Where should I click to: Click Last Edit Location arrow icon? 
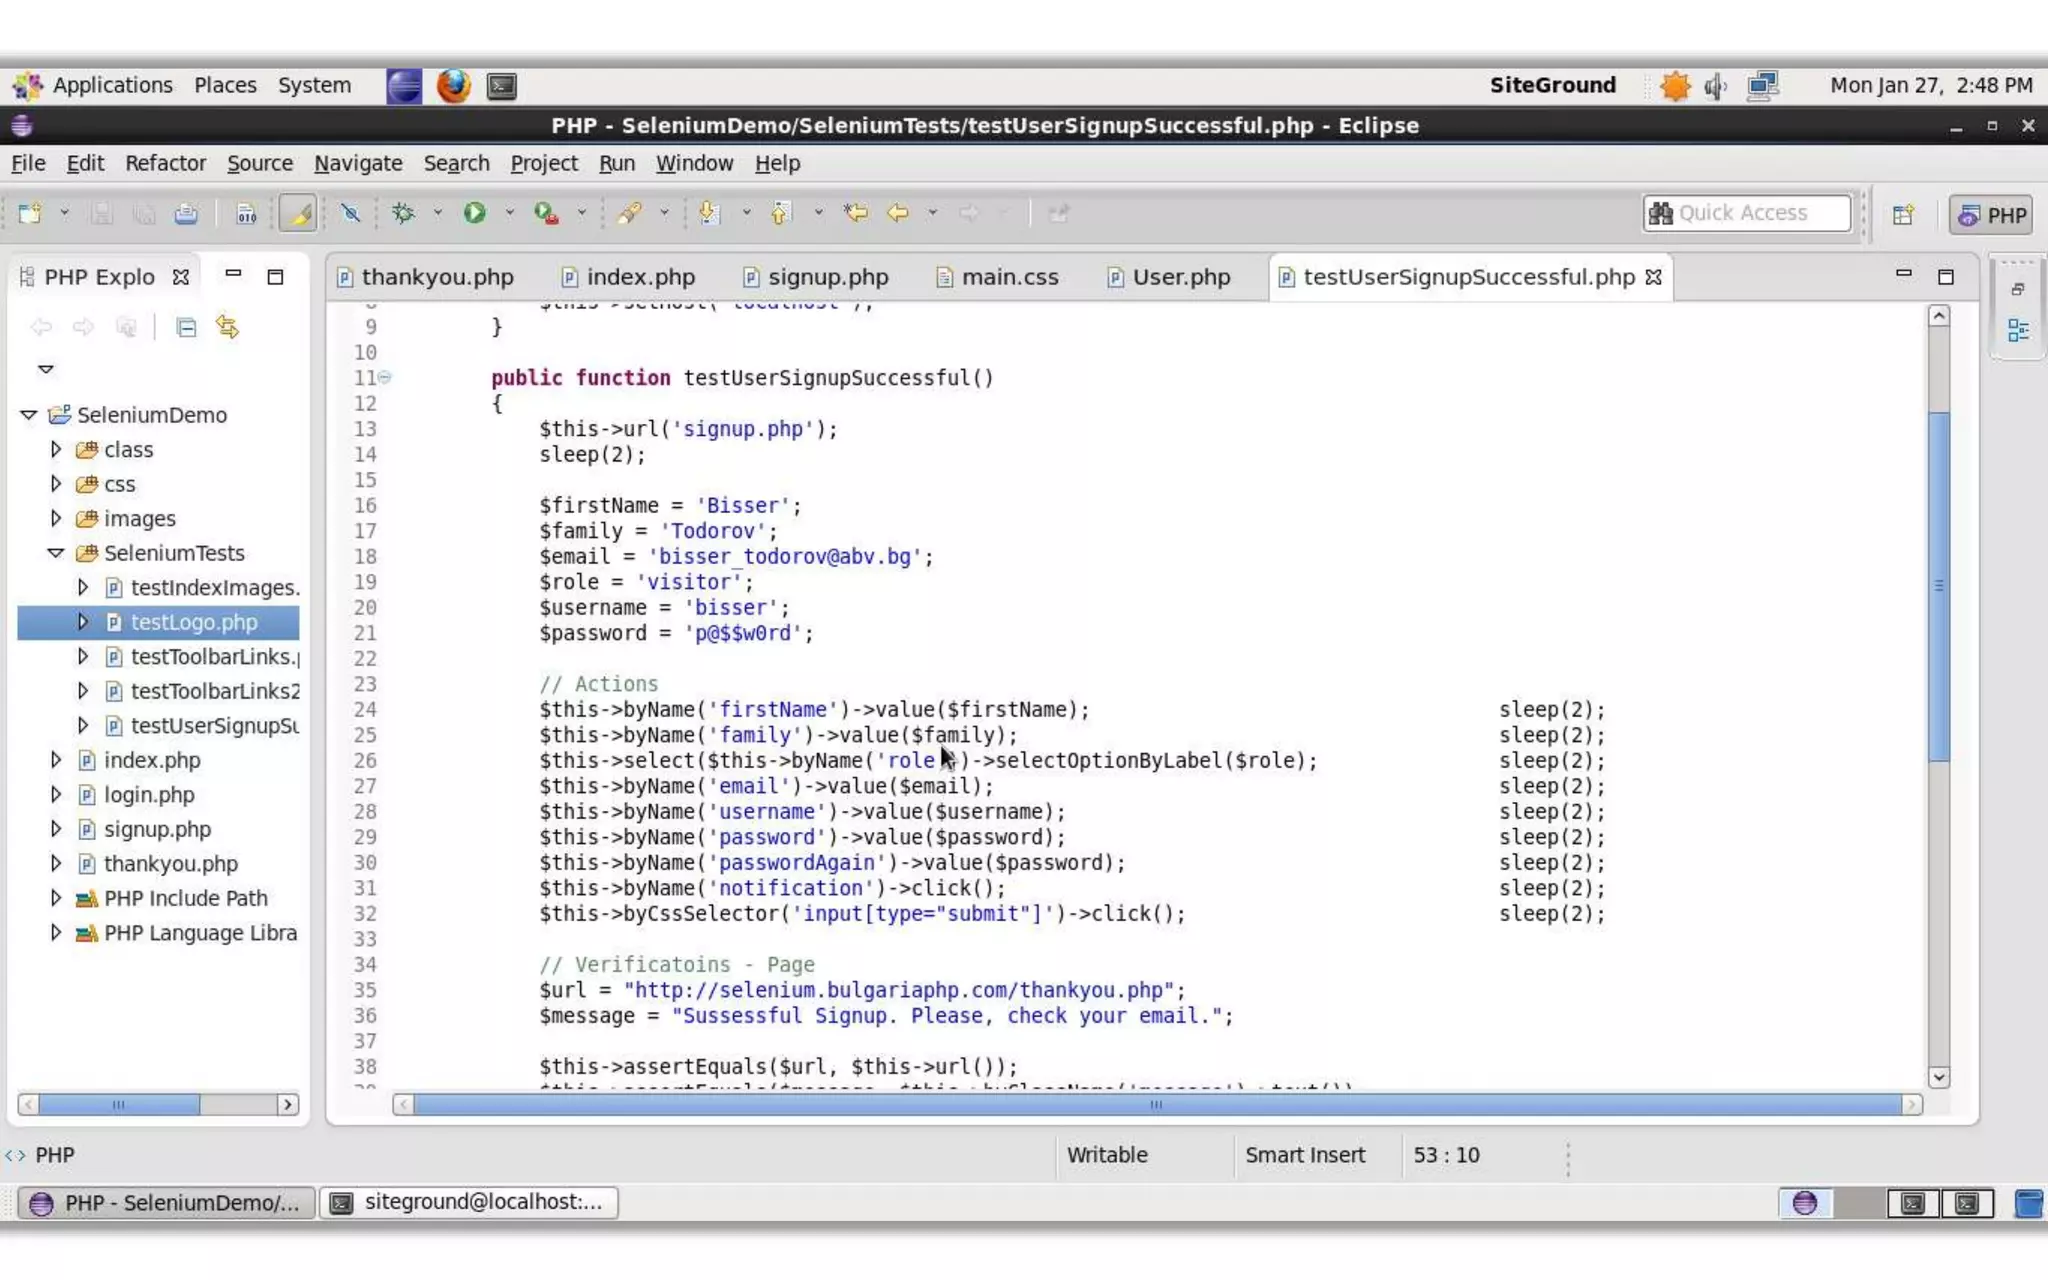(855, 213)
